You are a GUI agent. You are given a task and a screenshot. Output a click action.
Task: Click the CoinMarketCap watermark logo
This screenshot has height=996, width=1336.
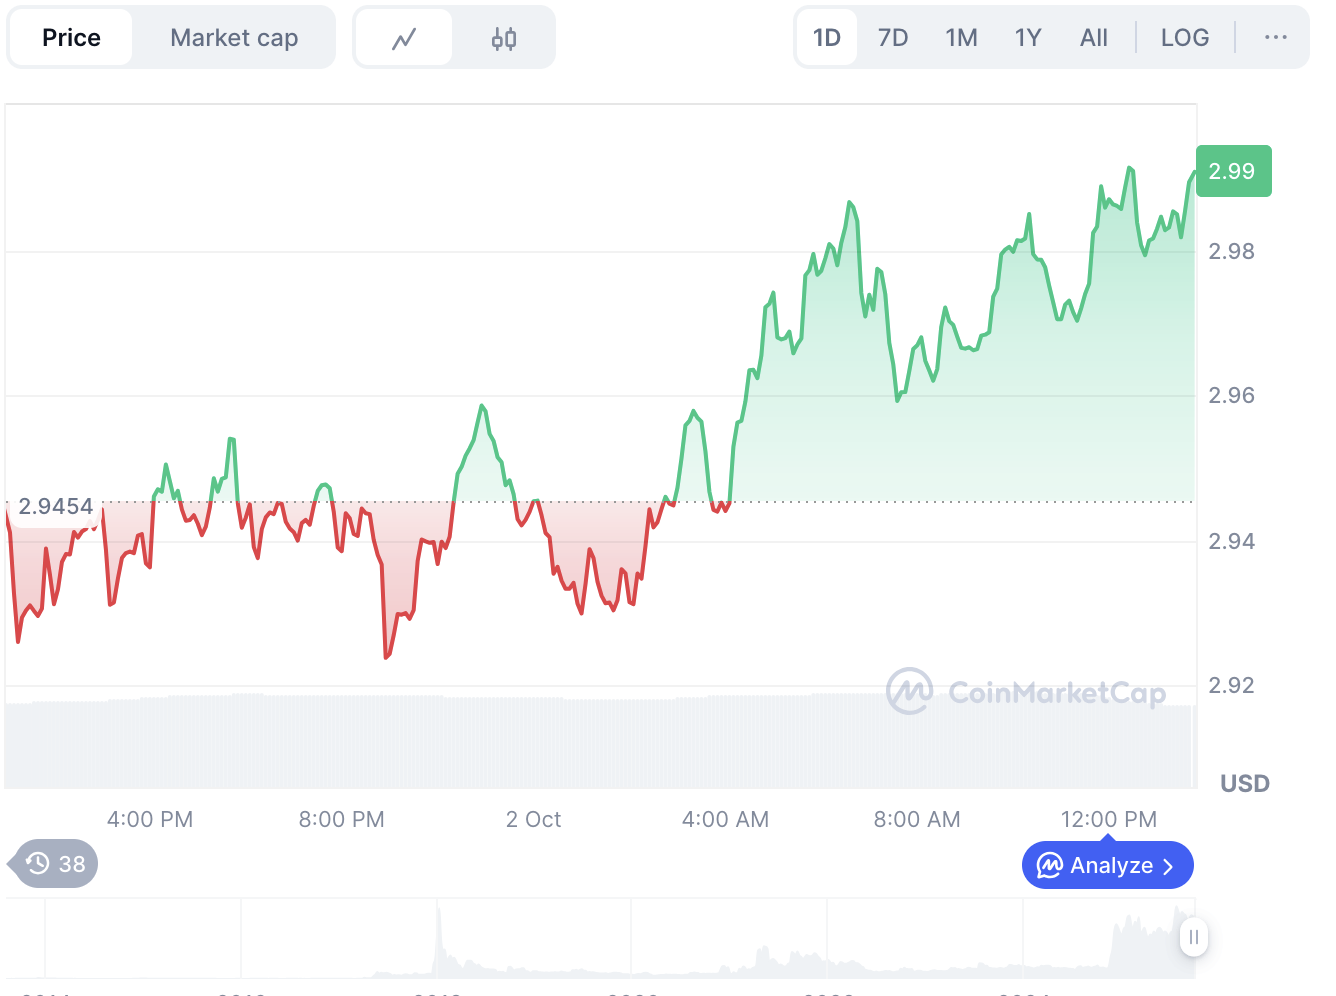point(911,692)
